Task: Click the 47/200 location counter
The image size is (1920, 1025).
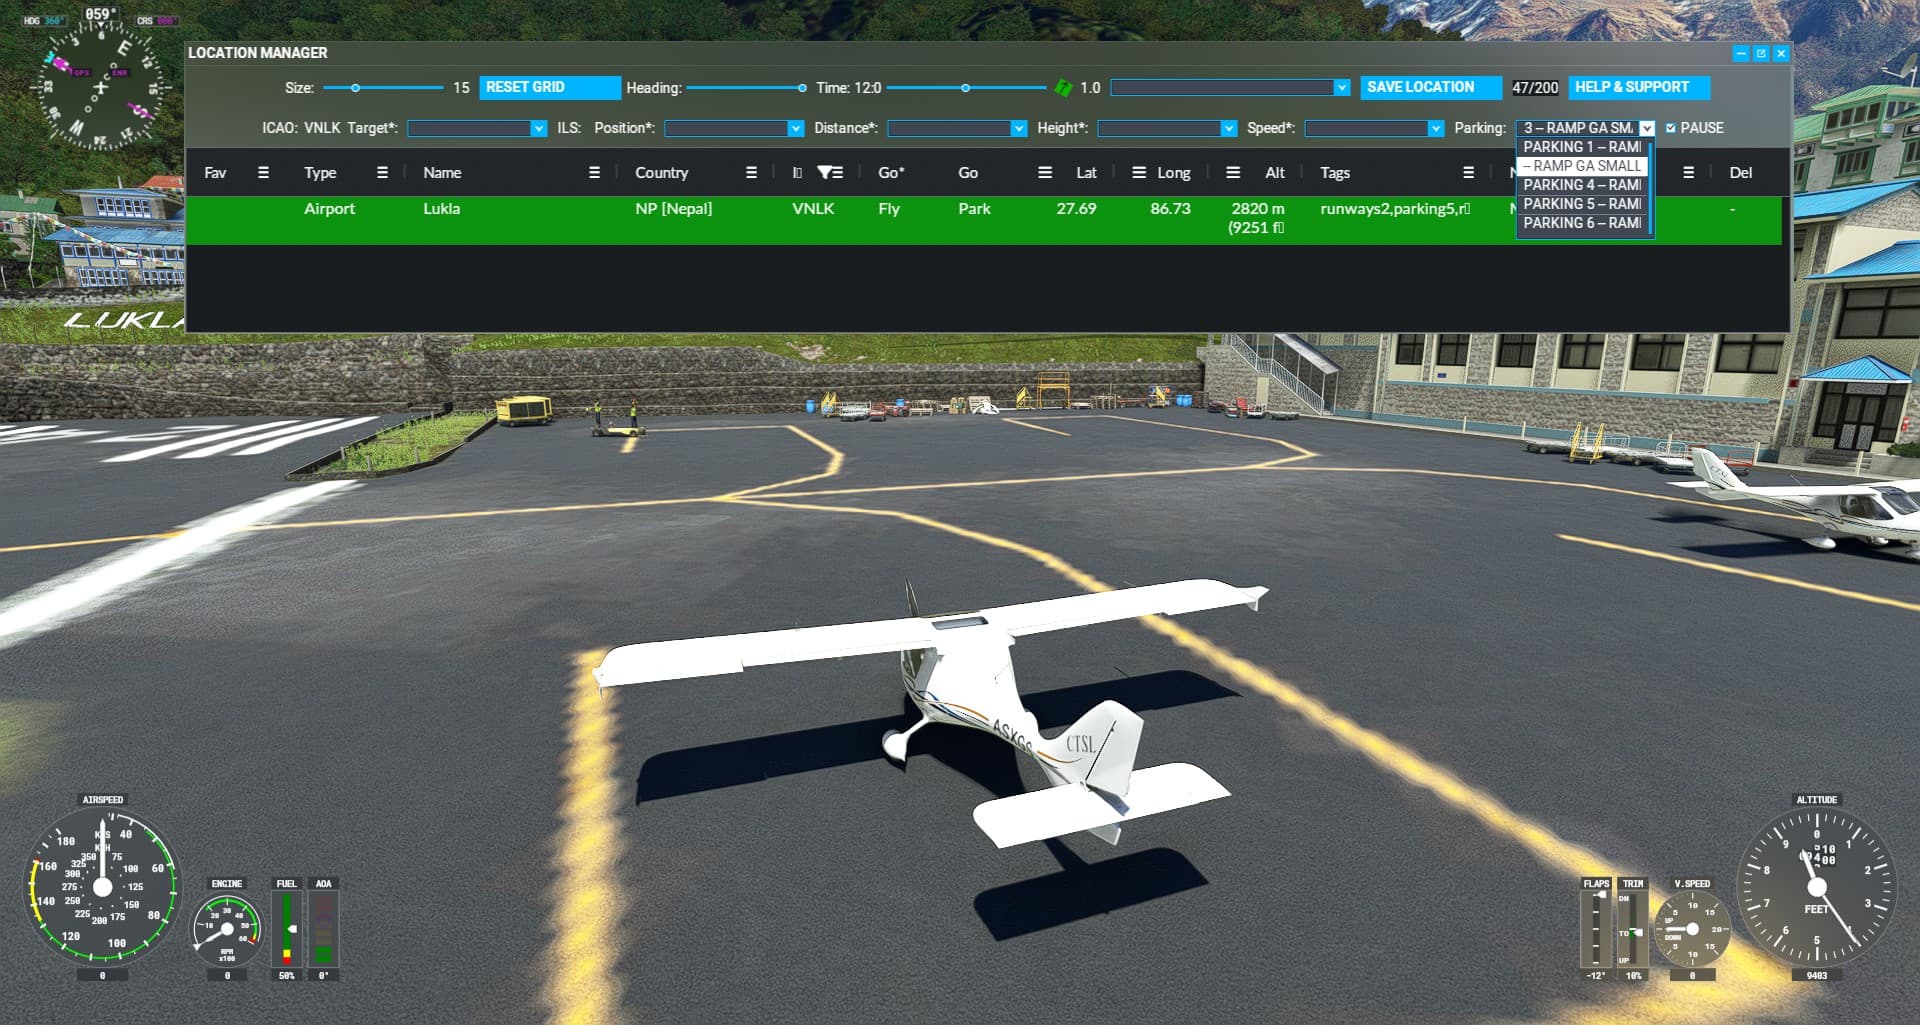Action: (1534, 88)
